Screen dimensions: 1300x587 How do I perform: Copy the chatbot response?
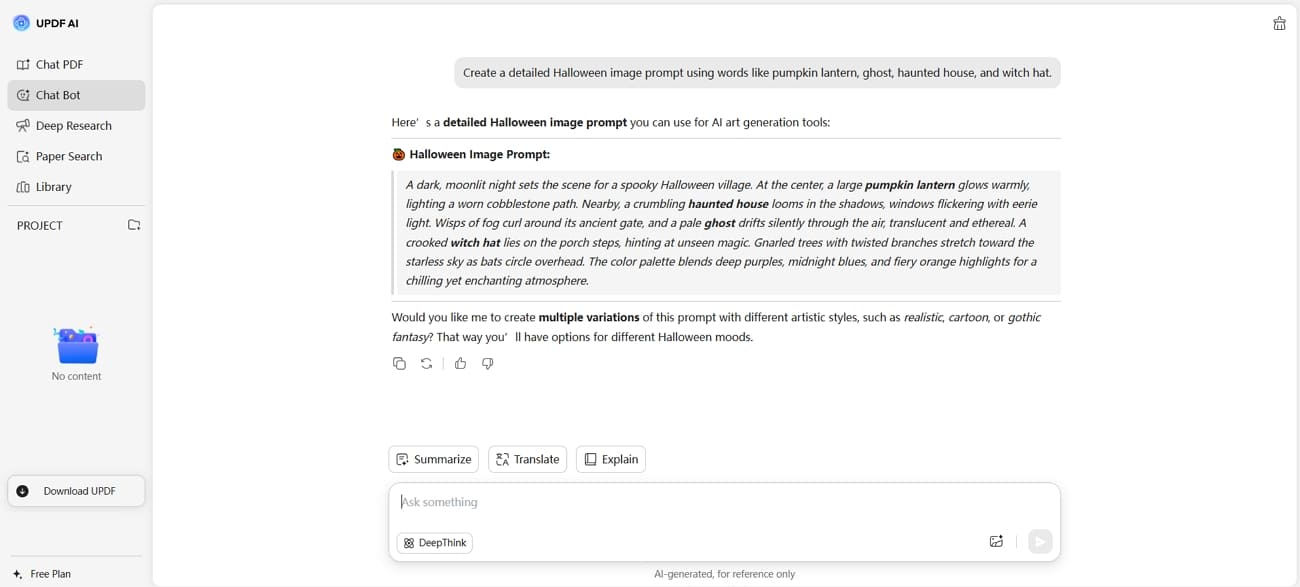399,364
